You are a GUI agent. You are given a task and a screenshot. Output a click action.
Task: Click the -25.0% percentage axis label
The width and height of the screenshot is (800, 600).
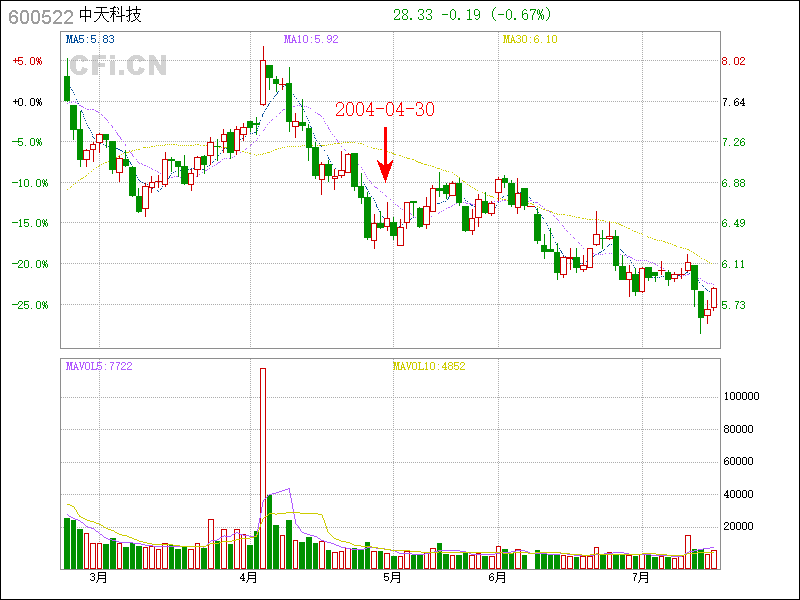pyautogui.click(x=27, y=305)
